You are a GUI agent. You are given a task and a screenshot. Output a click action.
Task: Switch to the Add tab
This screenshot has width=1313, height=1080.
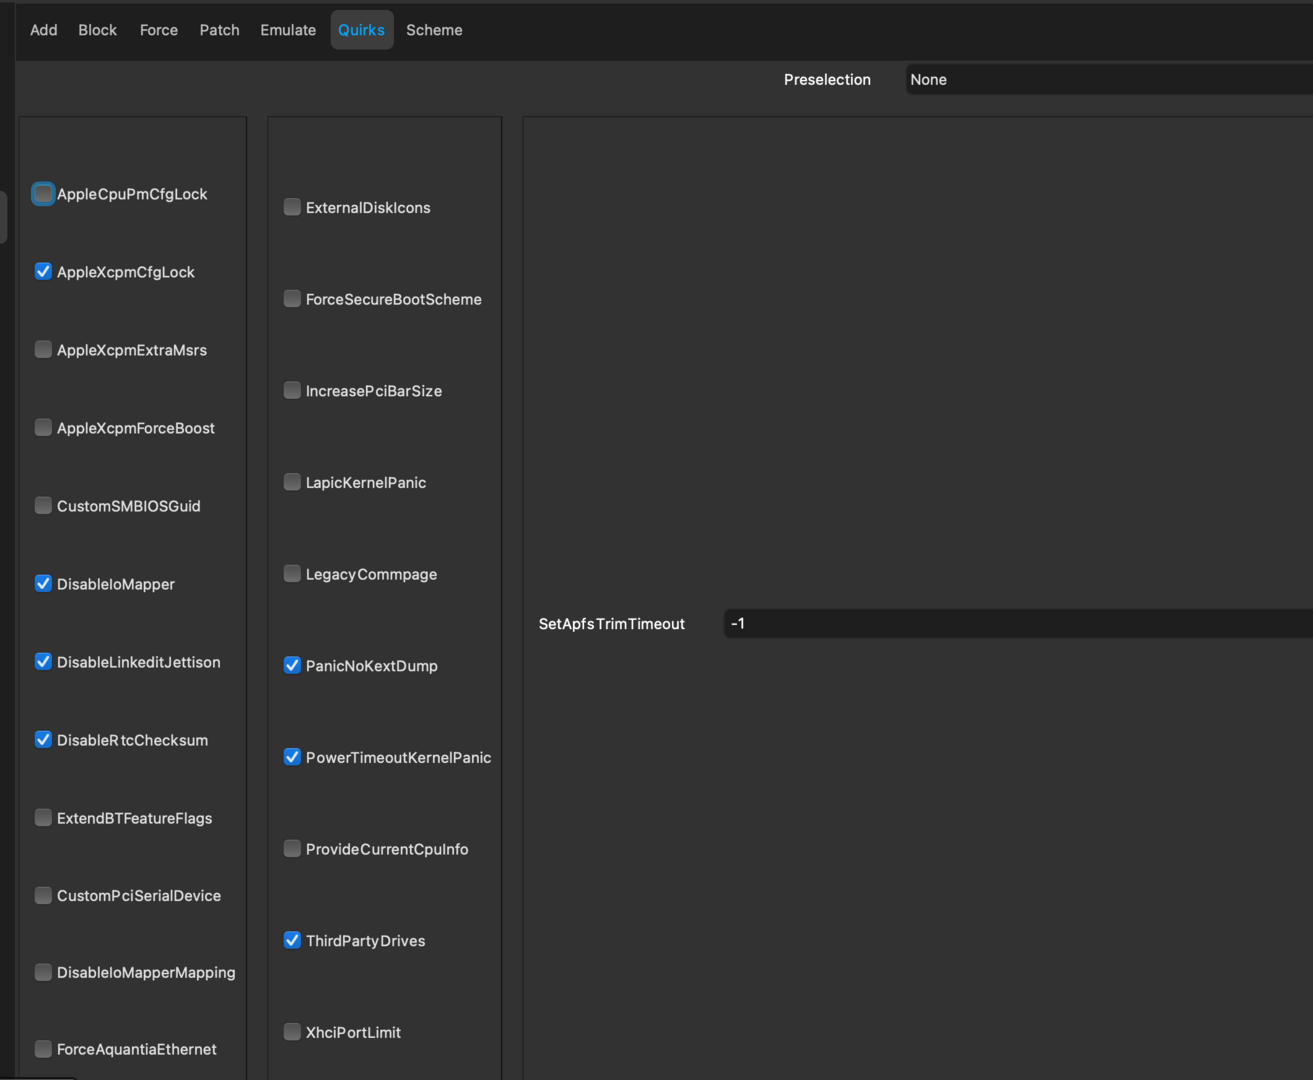[43, 30]
